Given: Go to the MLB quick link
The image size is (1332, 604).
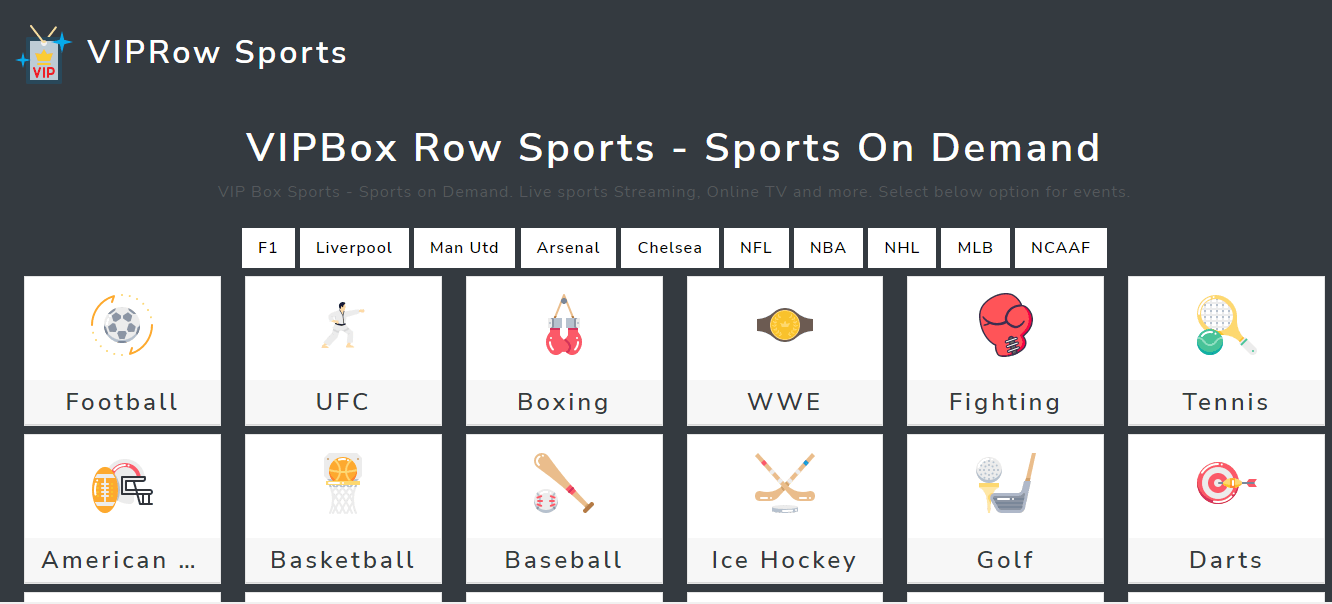Looking at the screenshot, I should [x=975, y=248].
